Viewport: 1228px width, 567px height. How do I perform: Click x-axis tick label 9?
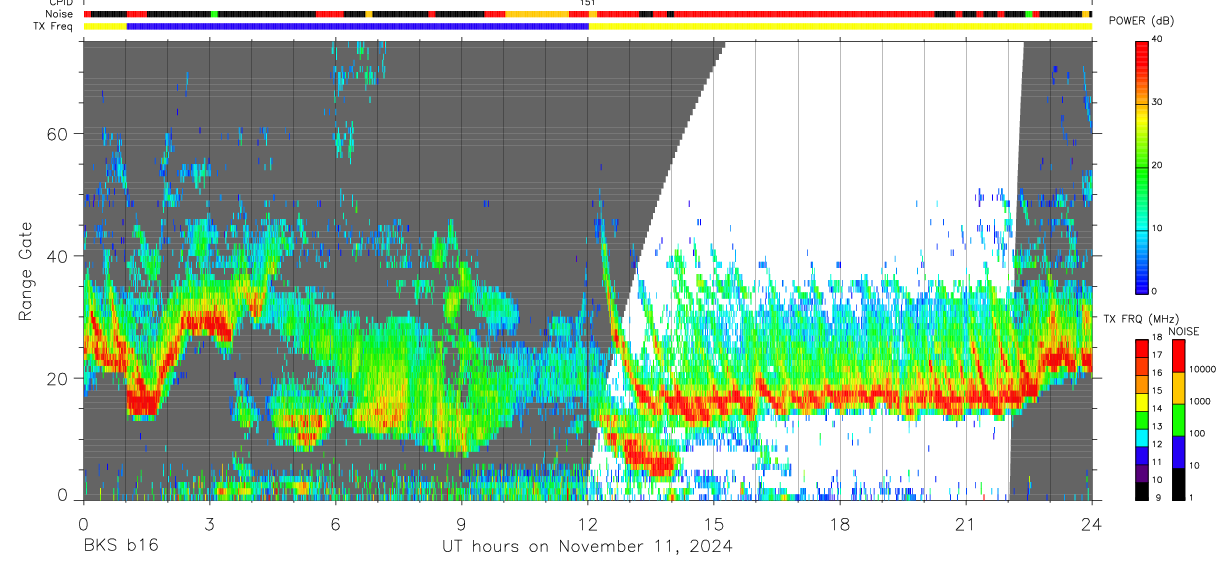click(461, 523)
